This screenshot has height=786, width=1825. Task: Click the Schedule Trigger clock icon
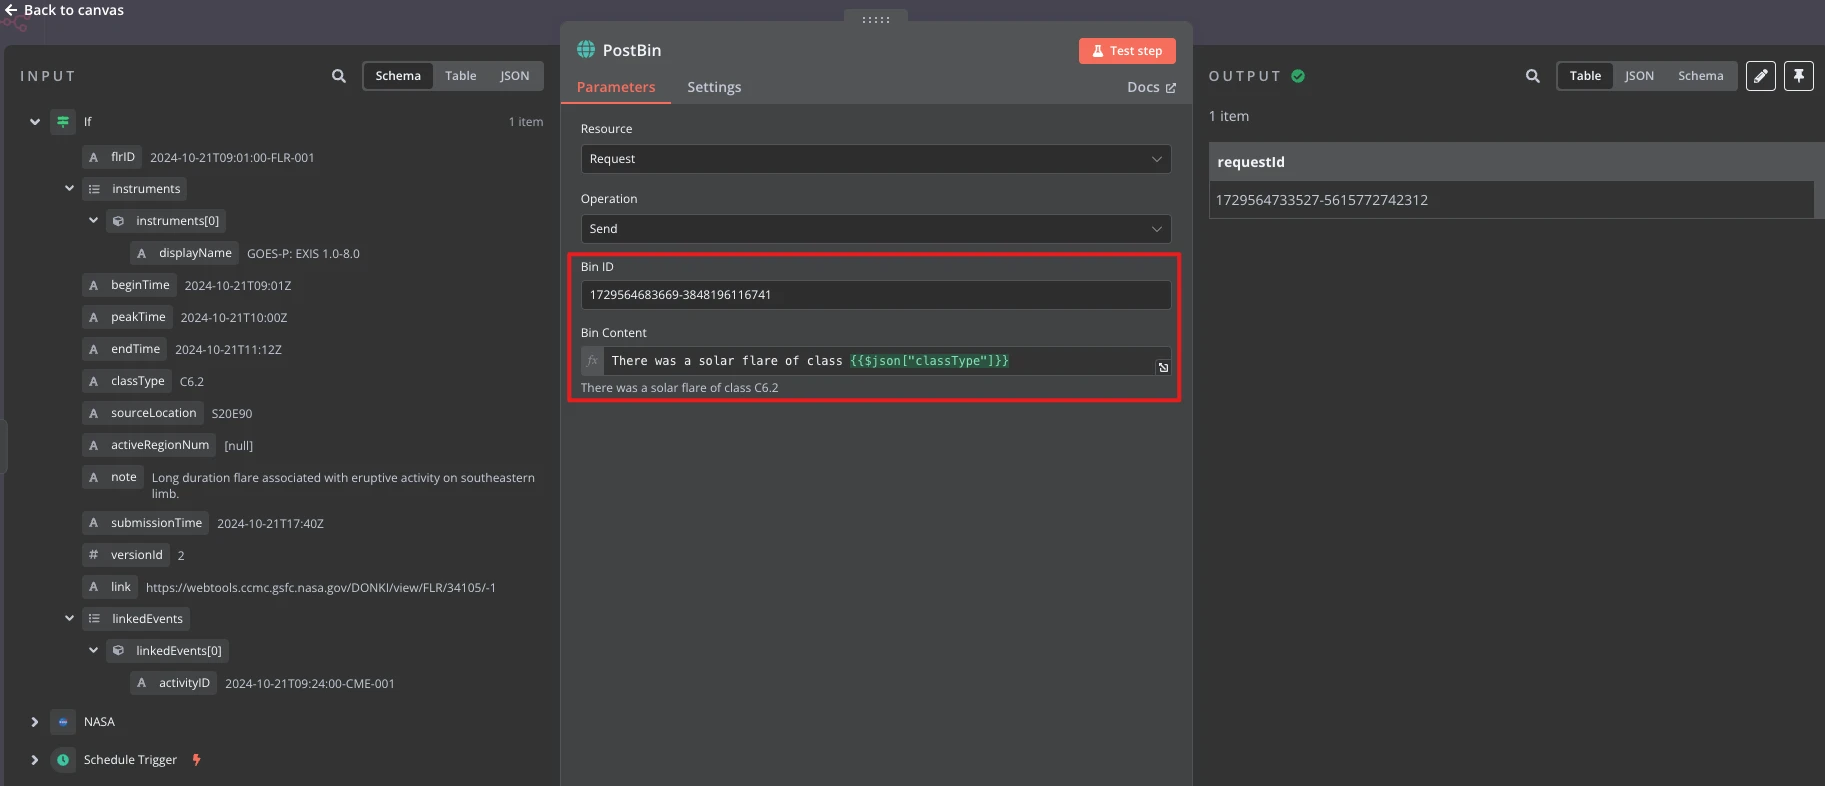point(63,760)
